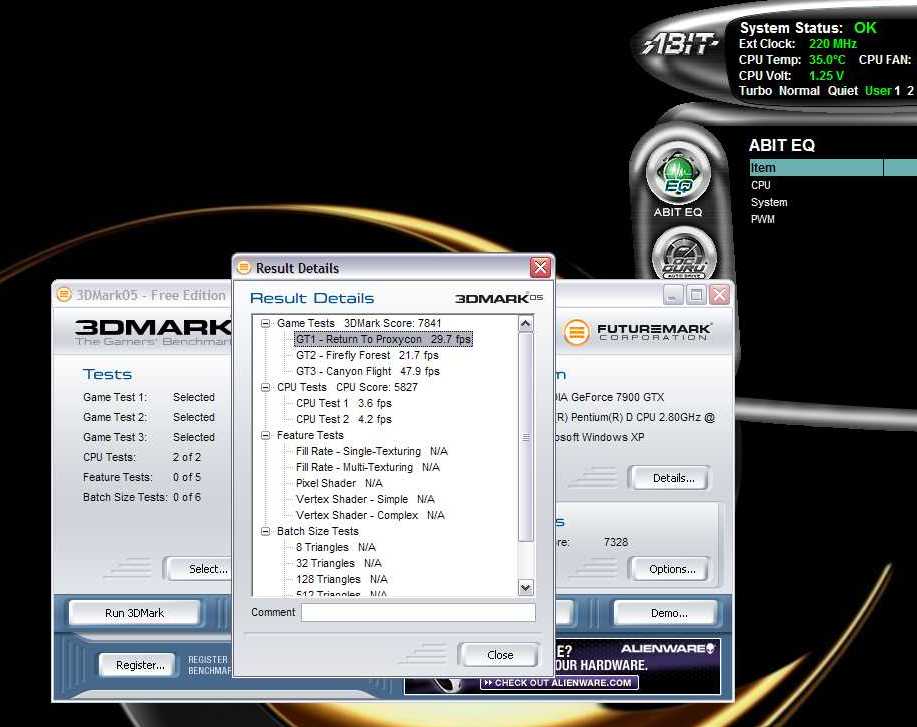
Task: Click Run 3DMark button
Action: (x=135, y=613)
